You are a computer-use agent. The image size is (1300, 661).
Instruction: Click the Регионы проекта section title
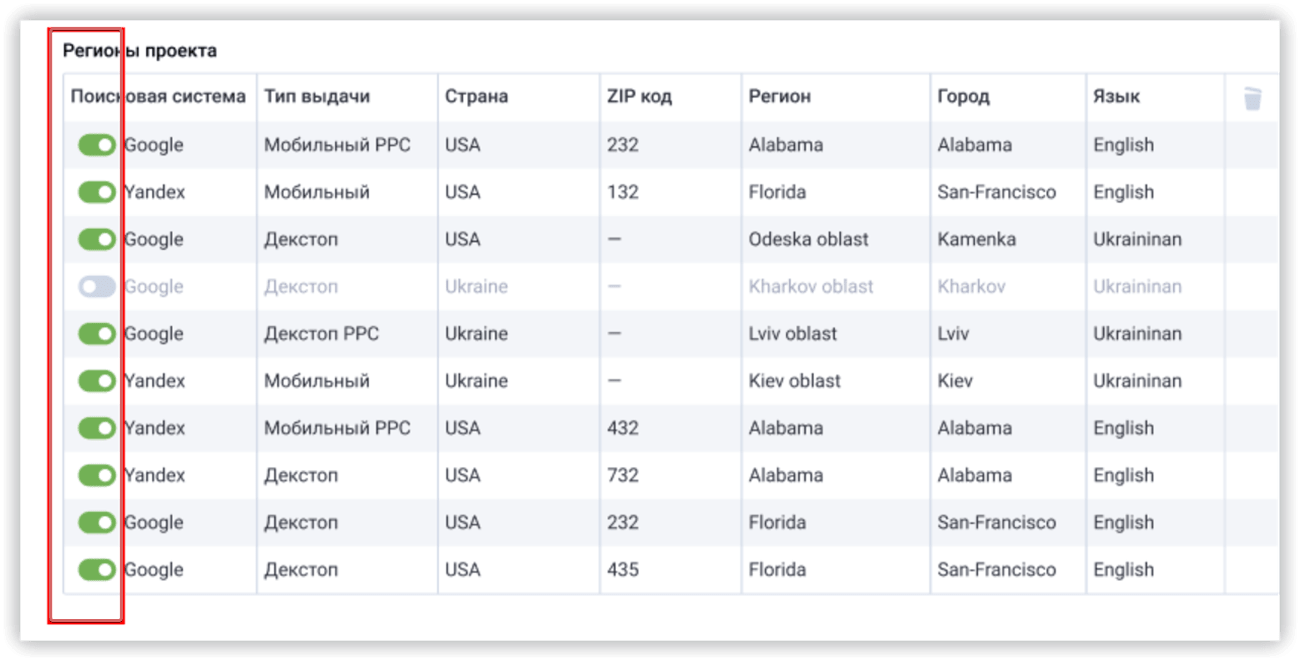point(140,50)
